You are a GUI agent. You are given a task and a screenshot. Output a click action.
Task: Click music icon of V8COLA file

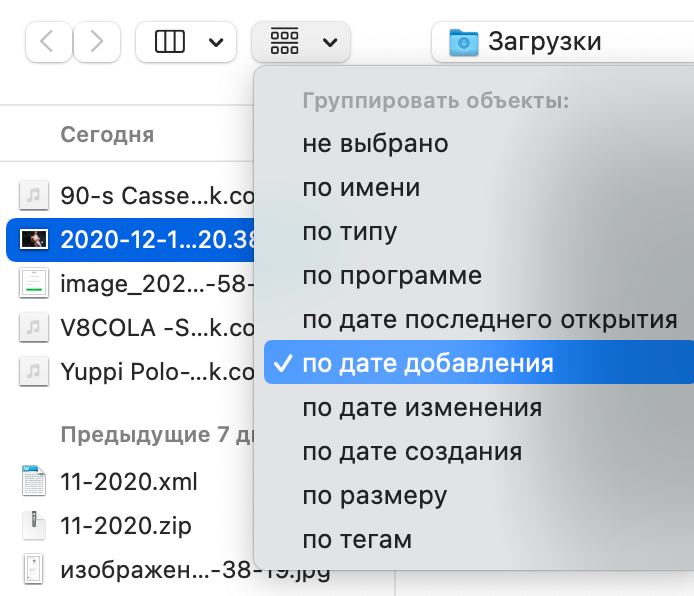[x=34, y=327]
